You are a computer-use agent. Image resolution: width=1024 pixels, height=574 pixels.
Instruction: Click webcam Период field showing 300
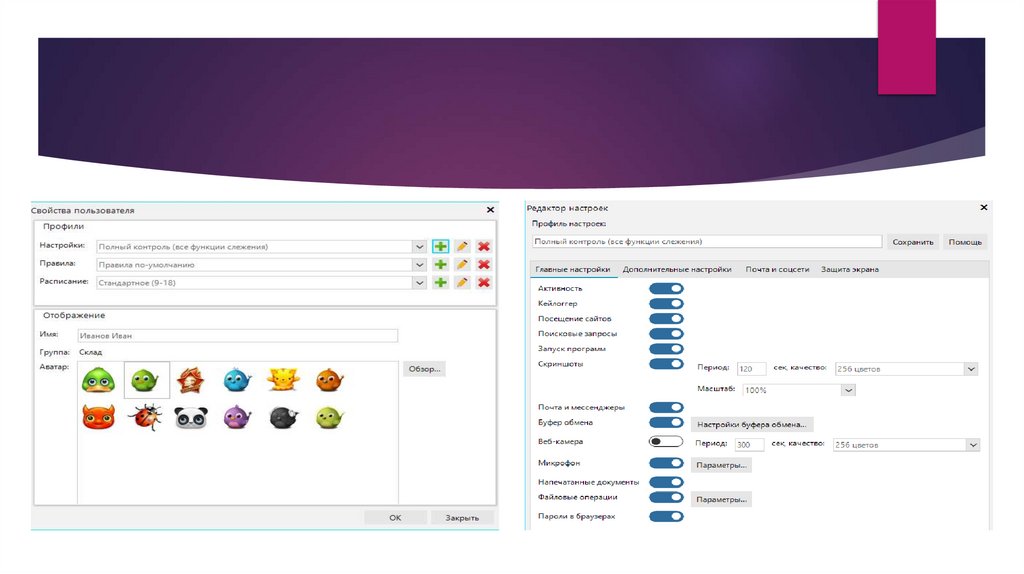pyautogui.click(x=749, y=445)
